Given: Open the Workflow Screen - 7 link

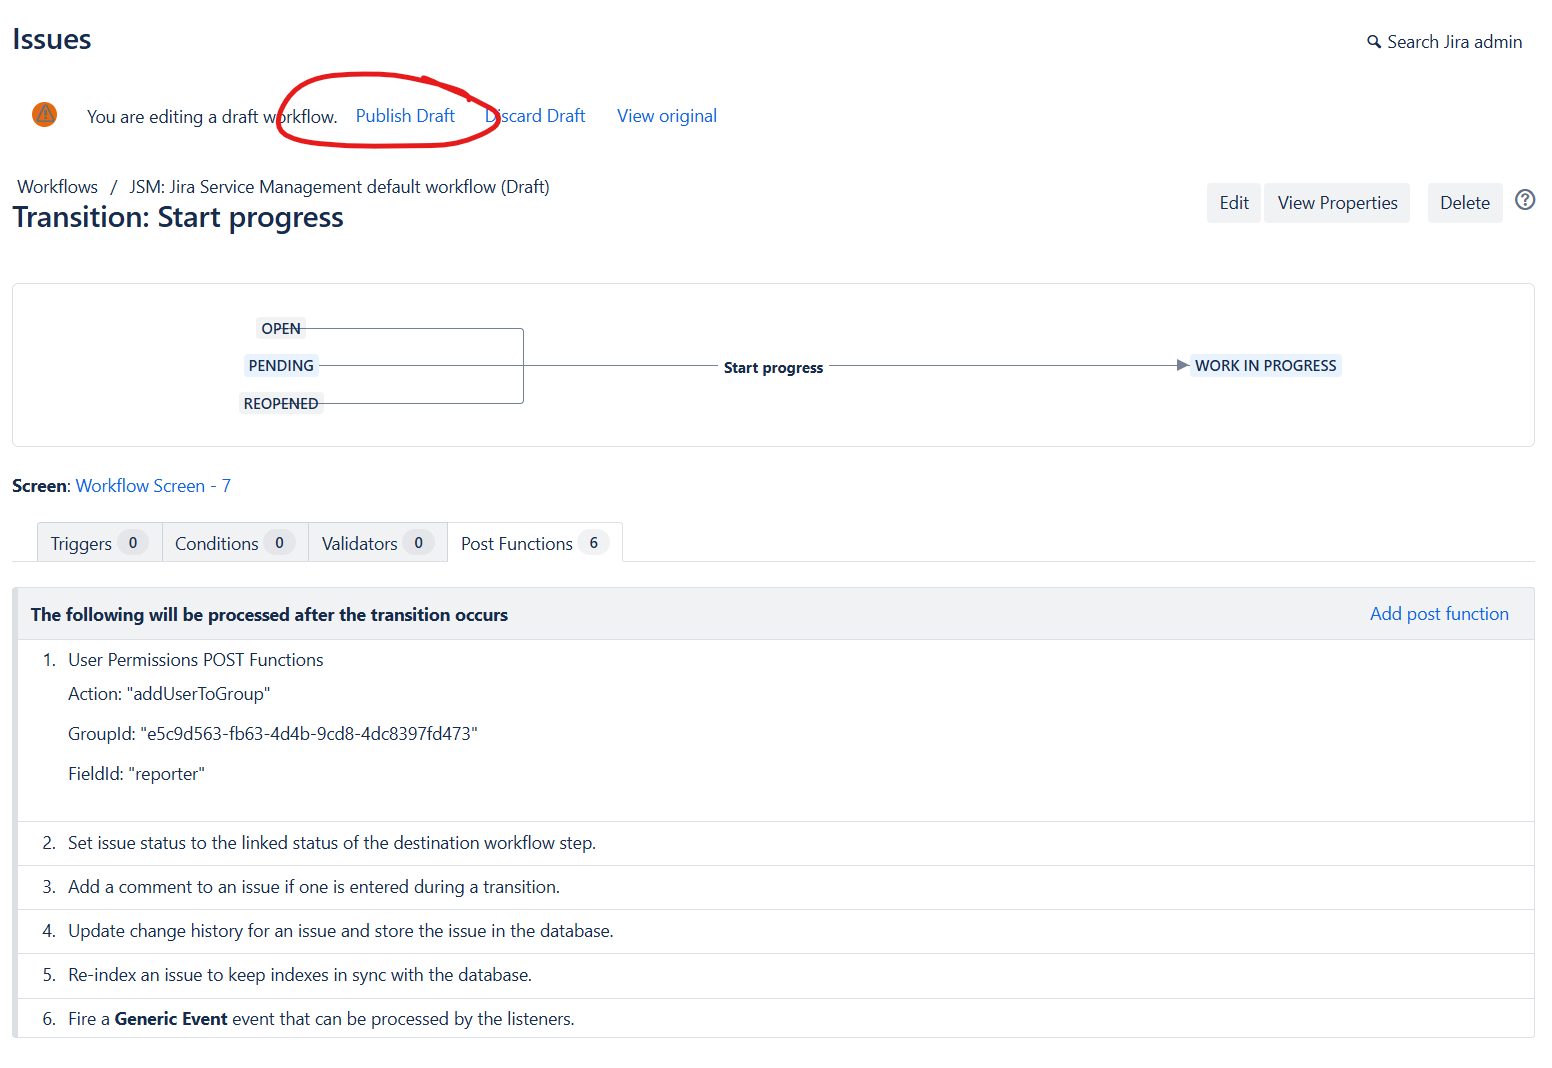Looking at the screenshot, I should [x=153, y=486].
